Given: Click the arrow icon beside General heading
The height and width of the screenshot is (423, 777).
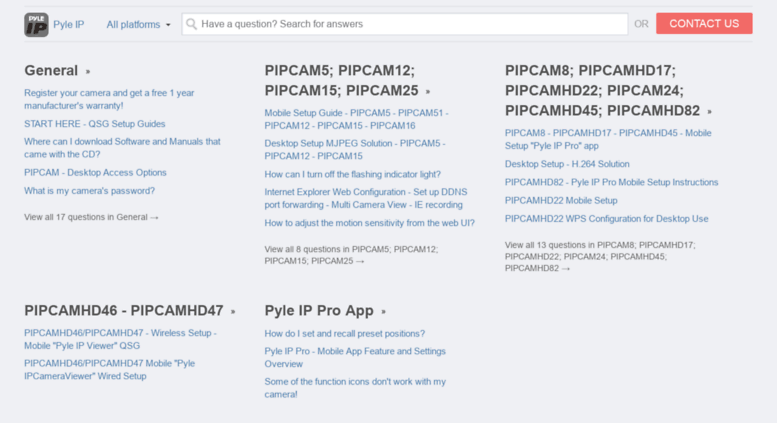Looking at the screenshot, I should tap(88, 72).
